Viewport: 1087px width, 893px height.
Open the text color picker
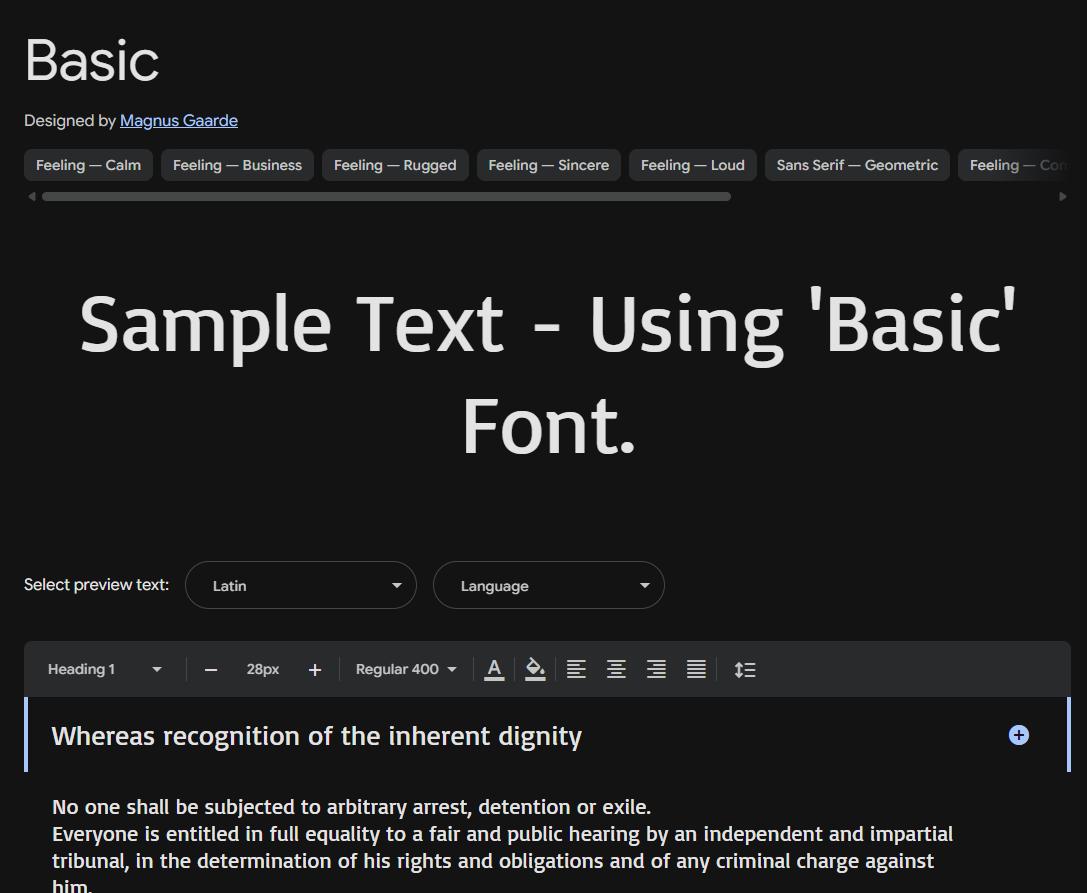tap(494, 670)
